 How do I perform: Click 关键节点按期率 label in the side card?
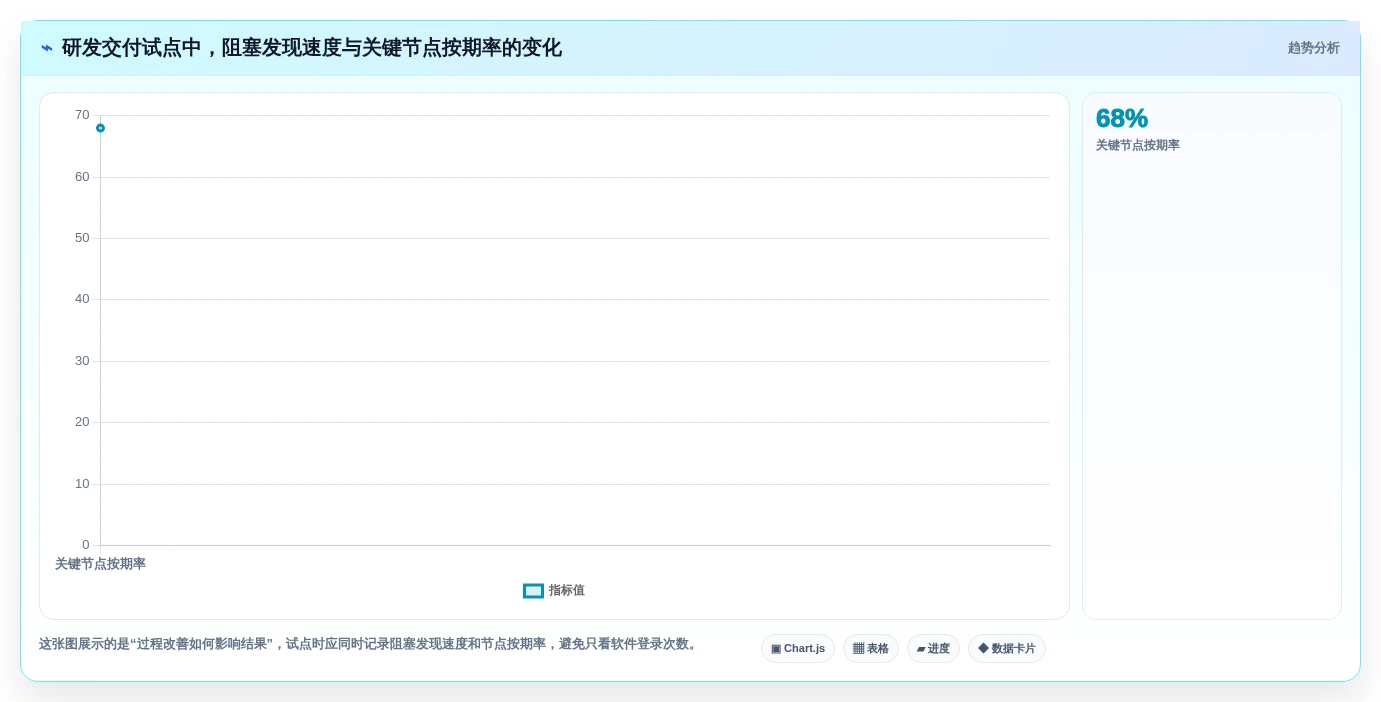(x=1137, y=146)
